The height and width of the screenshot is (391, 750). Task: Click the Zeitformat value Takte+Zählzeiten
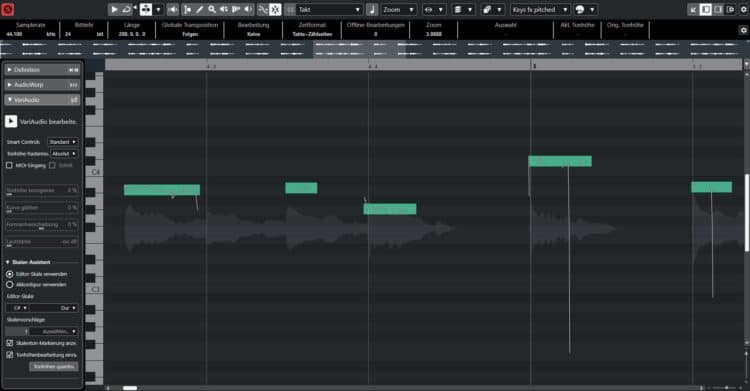[312, 34]
